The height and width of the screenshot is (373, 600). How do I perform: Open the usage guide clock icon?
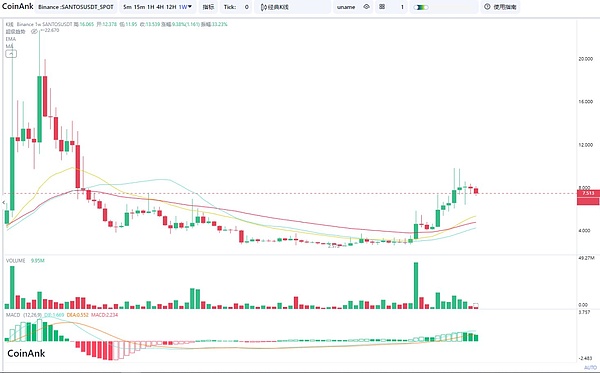[x=487, y=7]
